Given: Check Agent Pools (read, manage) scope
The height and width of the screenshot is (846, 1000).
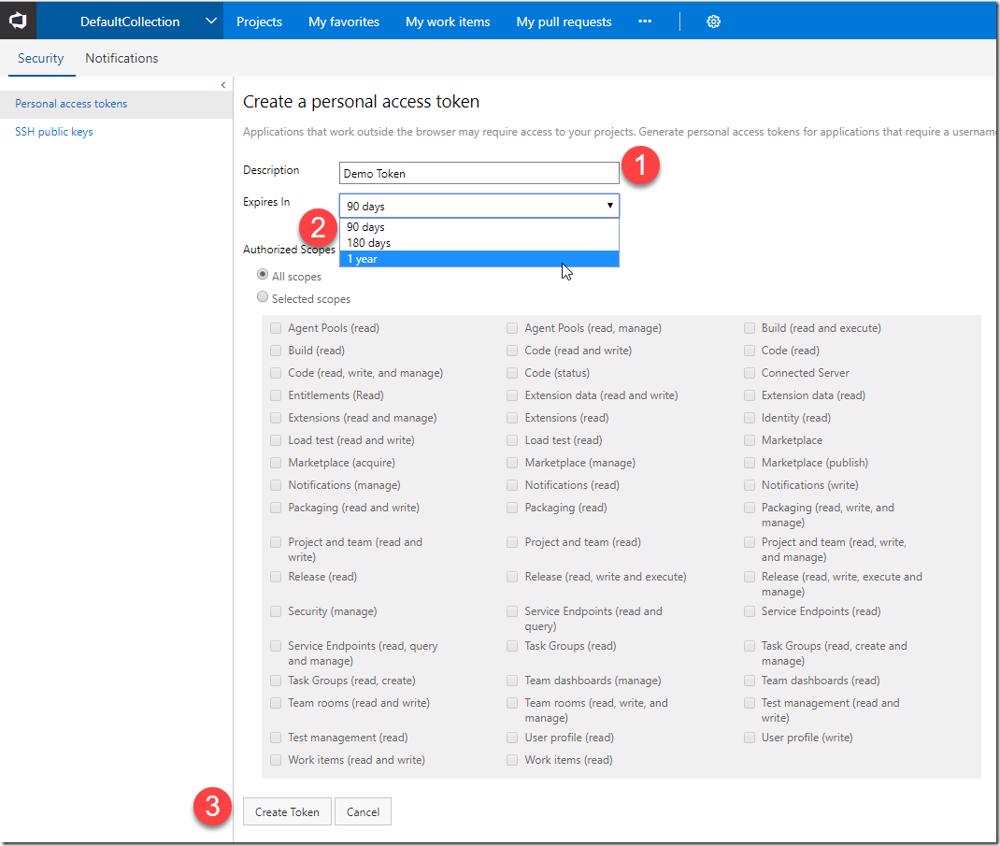Looking at the screenshot, I should click(x=511, y=328).
